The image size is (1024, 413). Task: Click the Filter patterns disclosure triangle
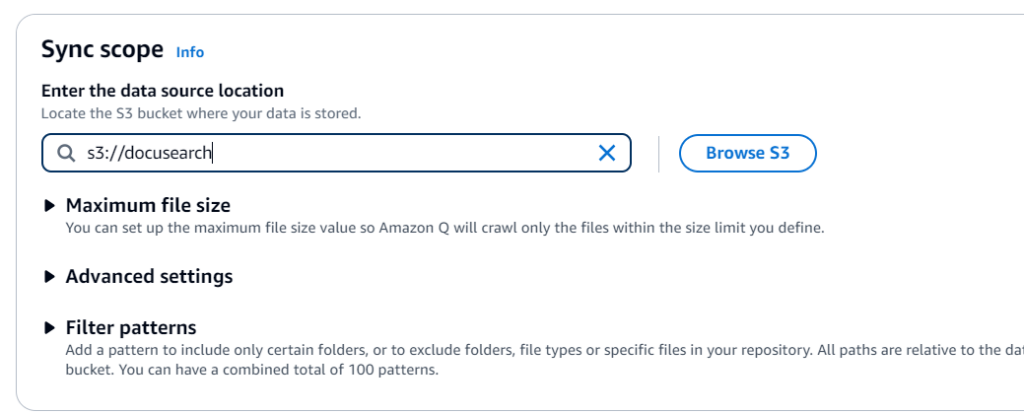(50, 327)
